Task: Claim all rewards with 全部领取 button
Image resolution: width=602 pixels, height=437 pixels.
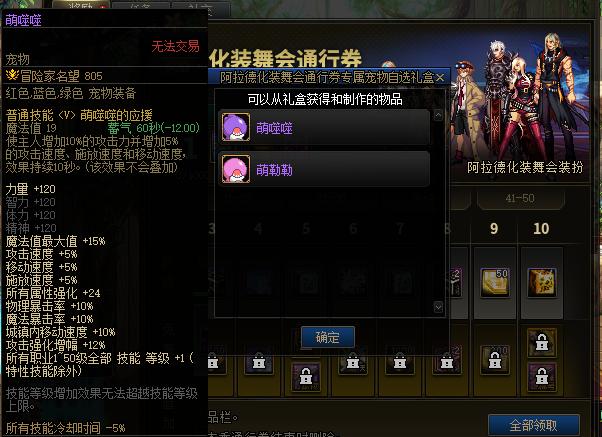Action: click(x=534, y=425)
